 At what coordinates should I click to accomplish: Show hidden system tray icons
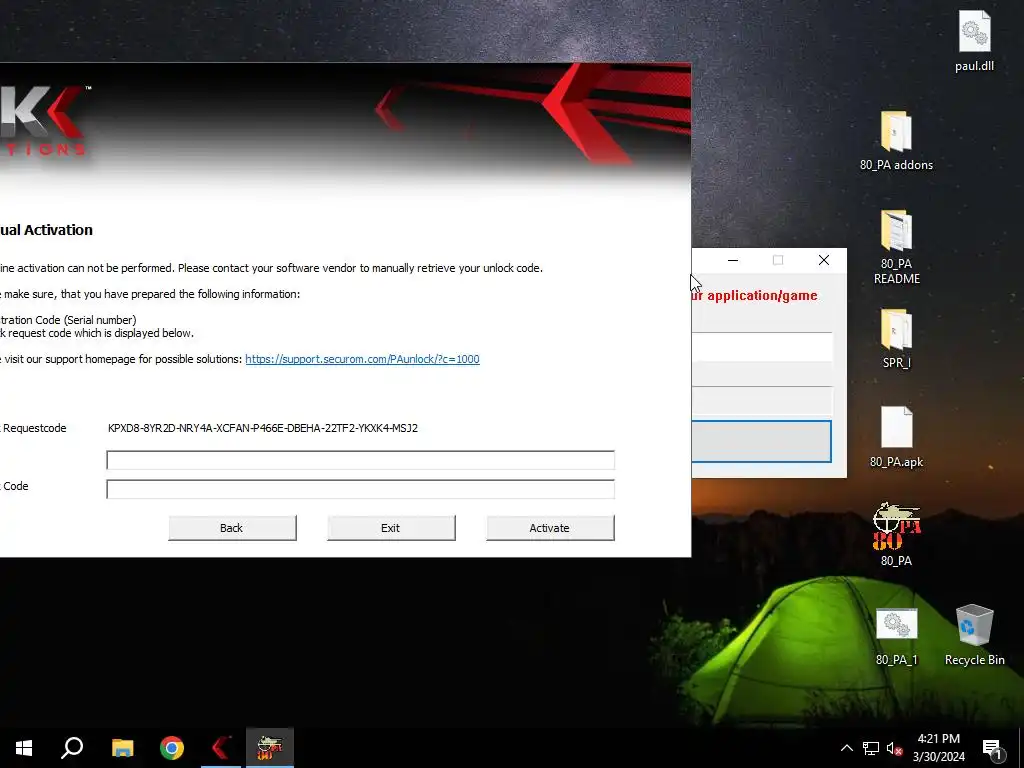tap(846, 748)
